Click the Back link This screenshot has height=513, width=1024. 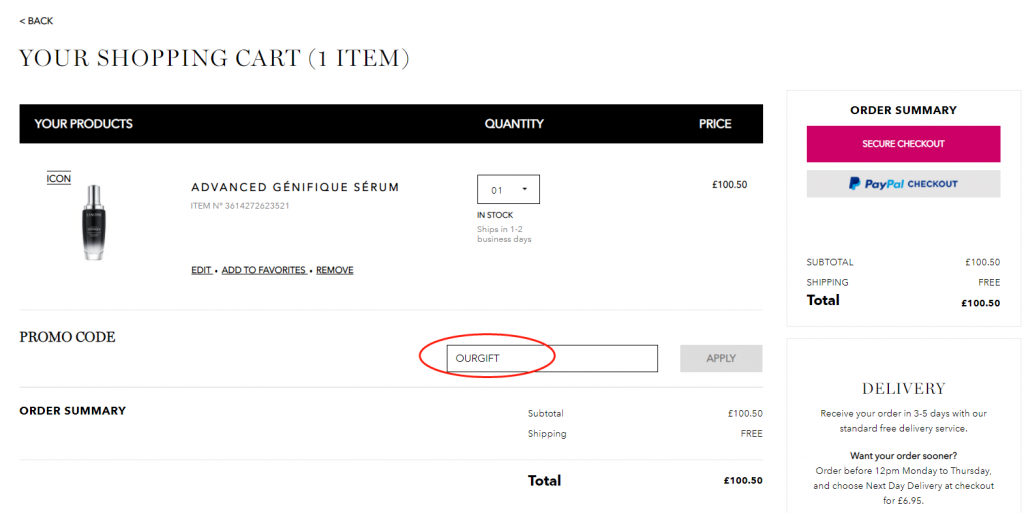click(x=36, y=21)
